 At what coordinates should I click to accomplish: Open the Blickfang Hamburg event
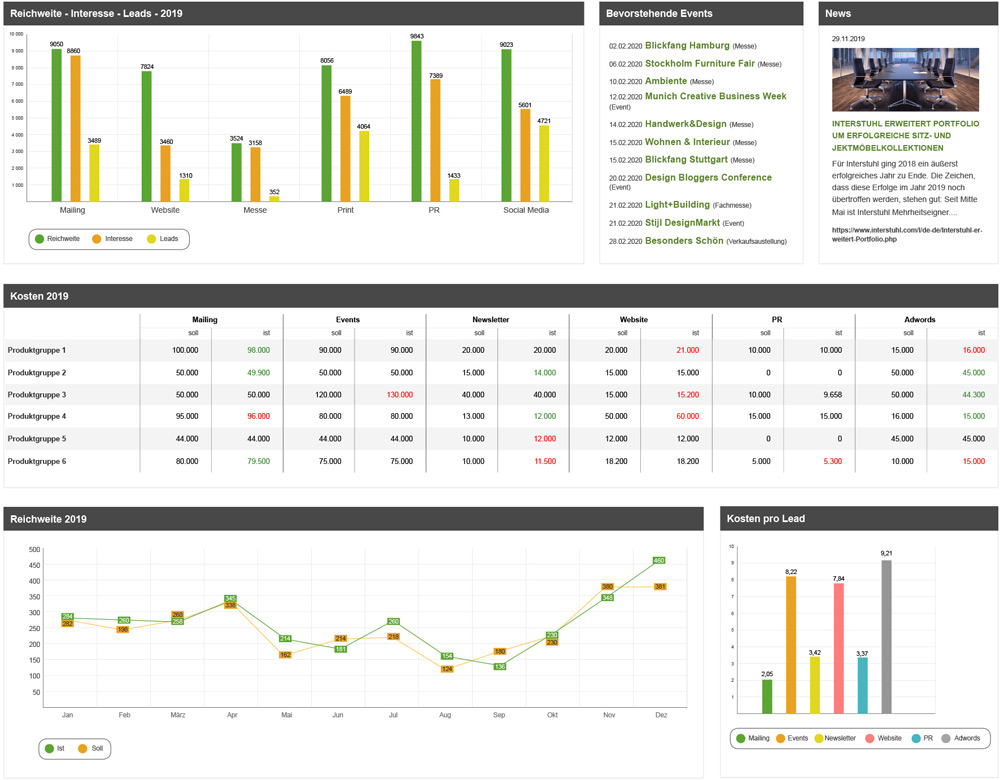pos(687,45)
